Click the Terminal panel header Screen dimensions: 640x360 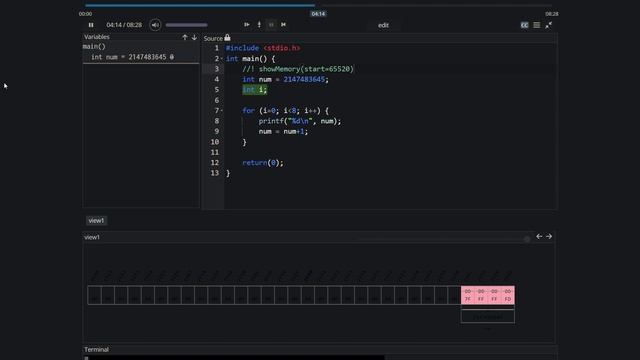[x=96, y=349]
